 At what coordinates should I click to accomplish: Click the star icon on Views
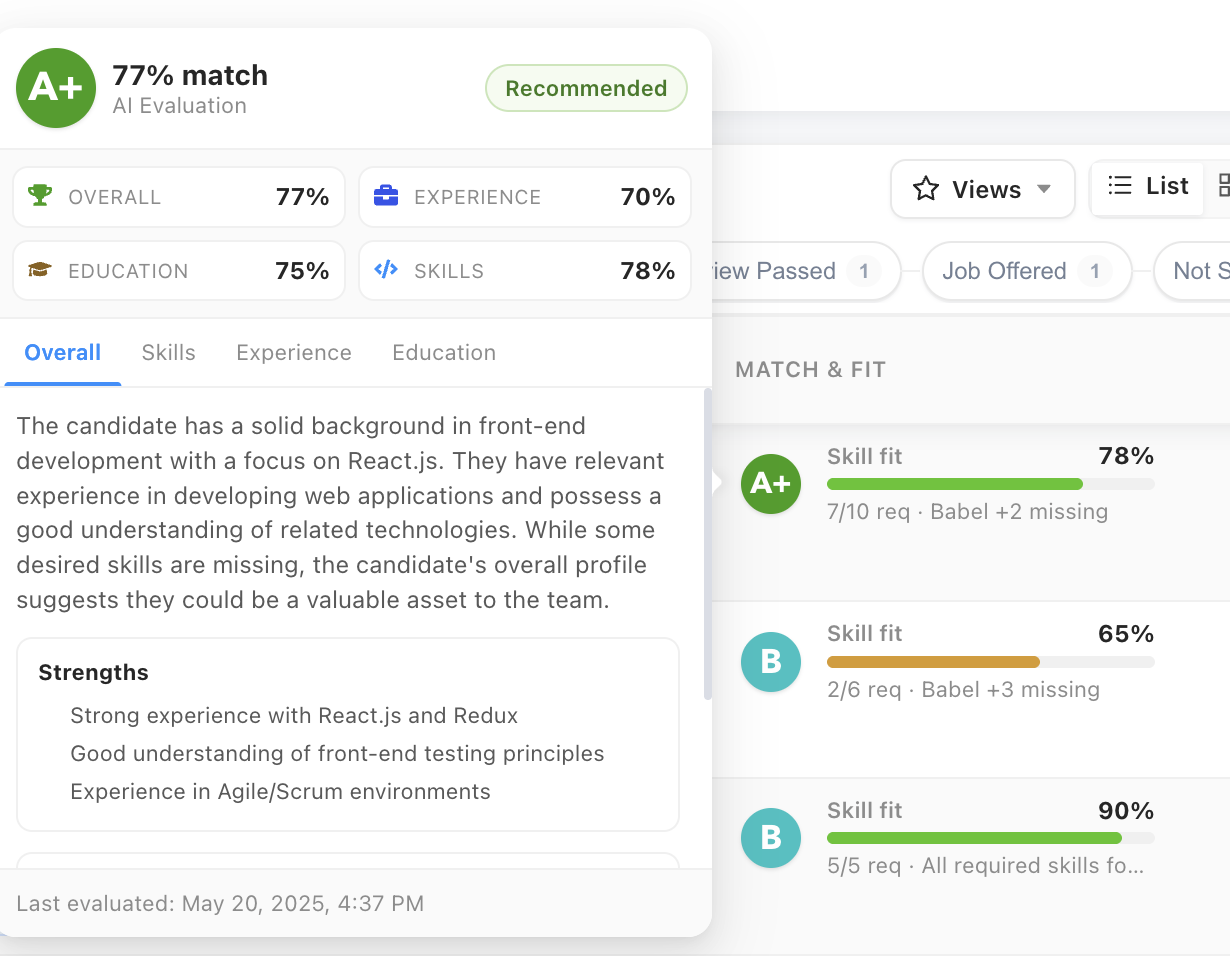click(926, 189)
